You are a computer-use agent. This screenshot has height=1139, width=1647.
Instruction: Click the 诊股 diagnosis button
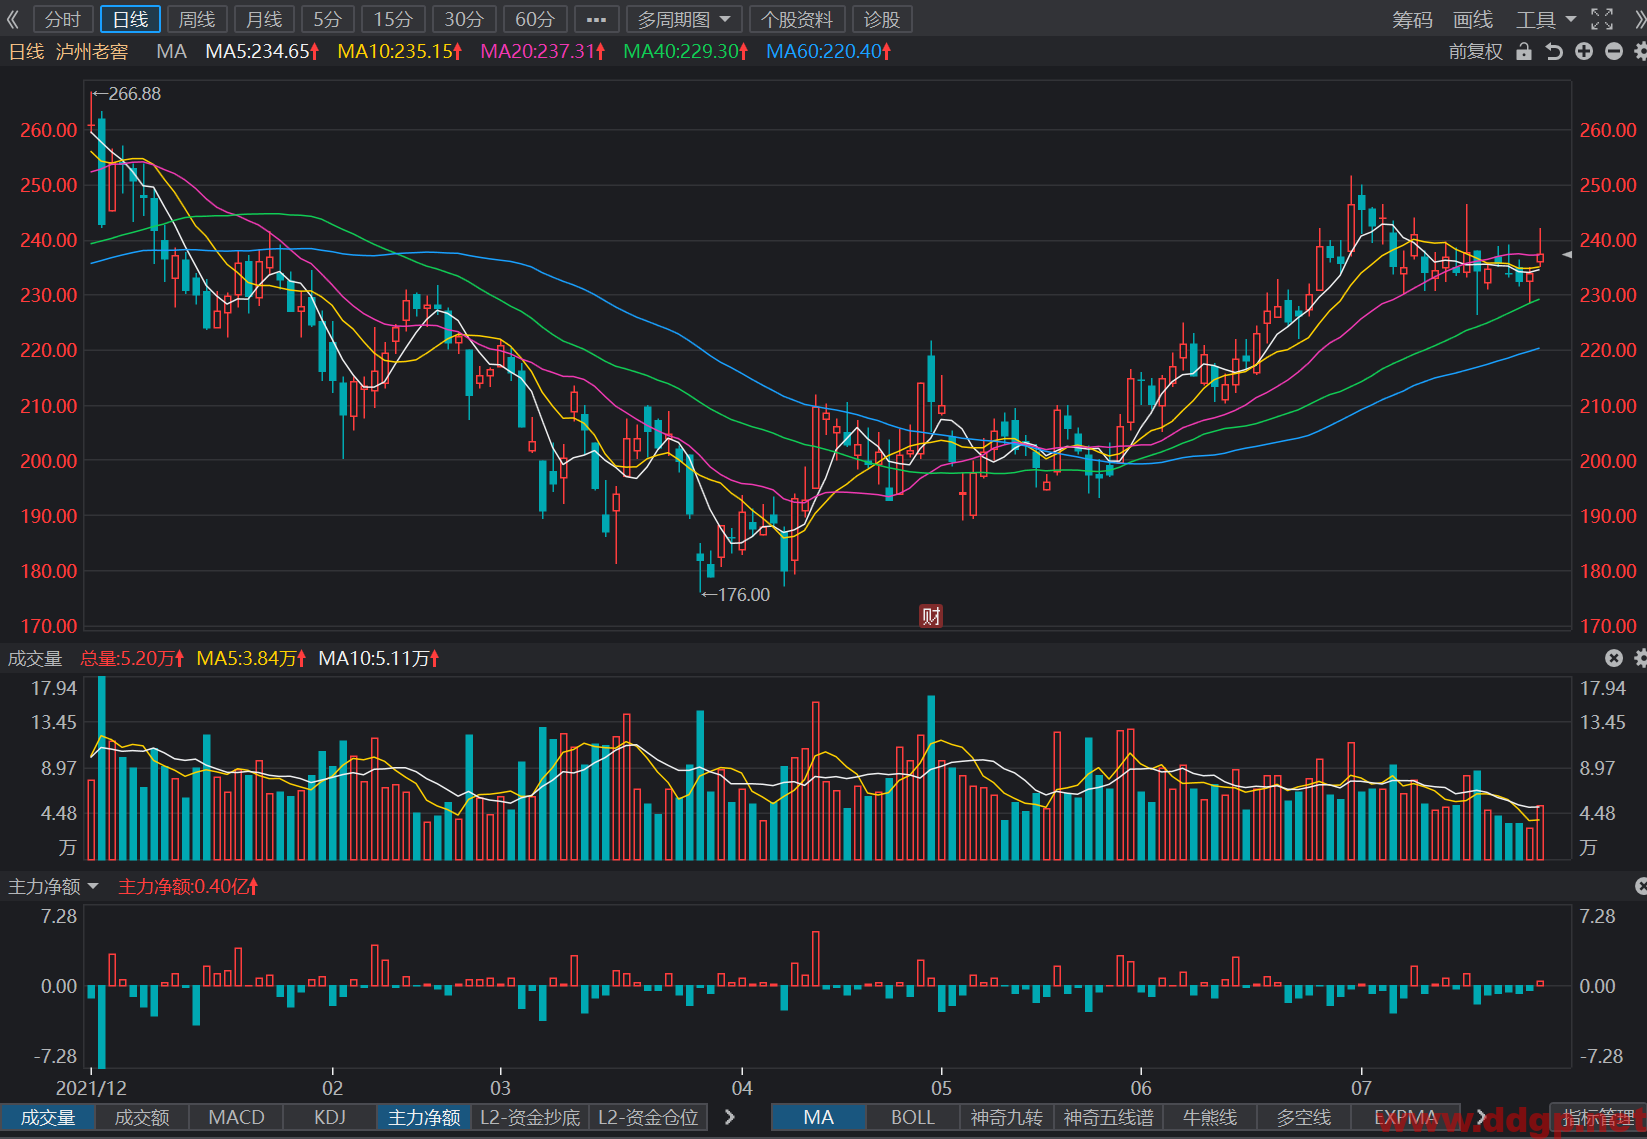882,19
